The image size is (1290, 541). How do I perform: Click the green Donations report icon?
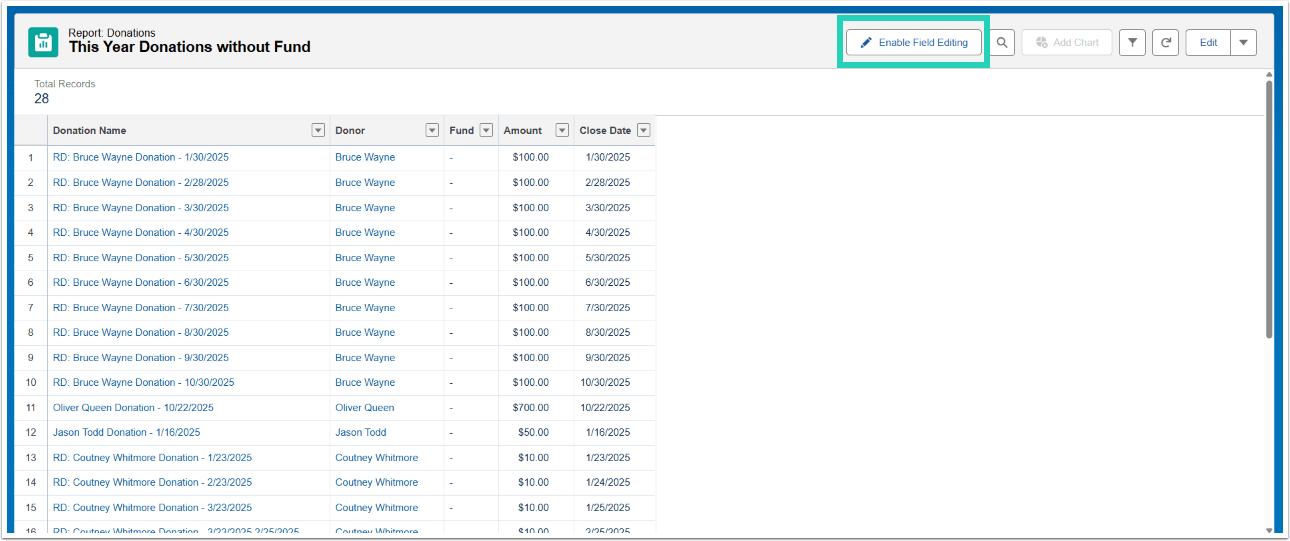43,42
